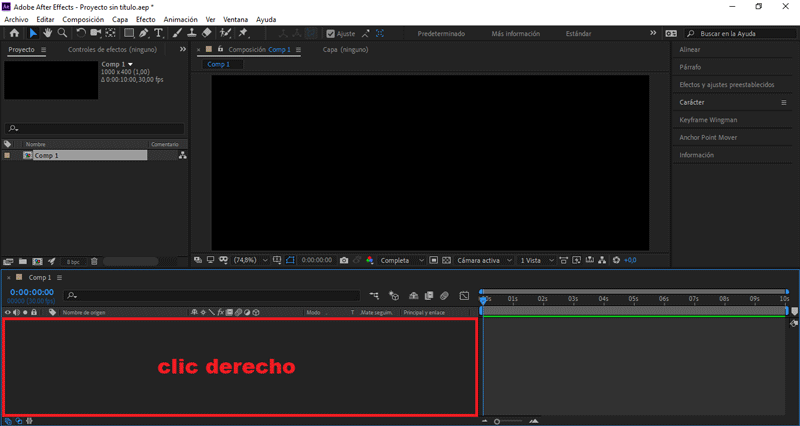Select the Brush tool
The height and width of the screenshot is (426, 800).
point(177,33)
